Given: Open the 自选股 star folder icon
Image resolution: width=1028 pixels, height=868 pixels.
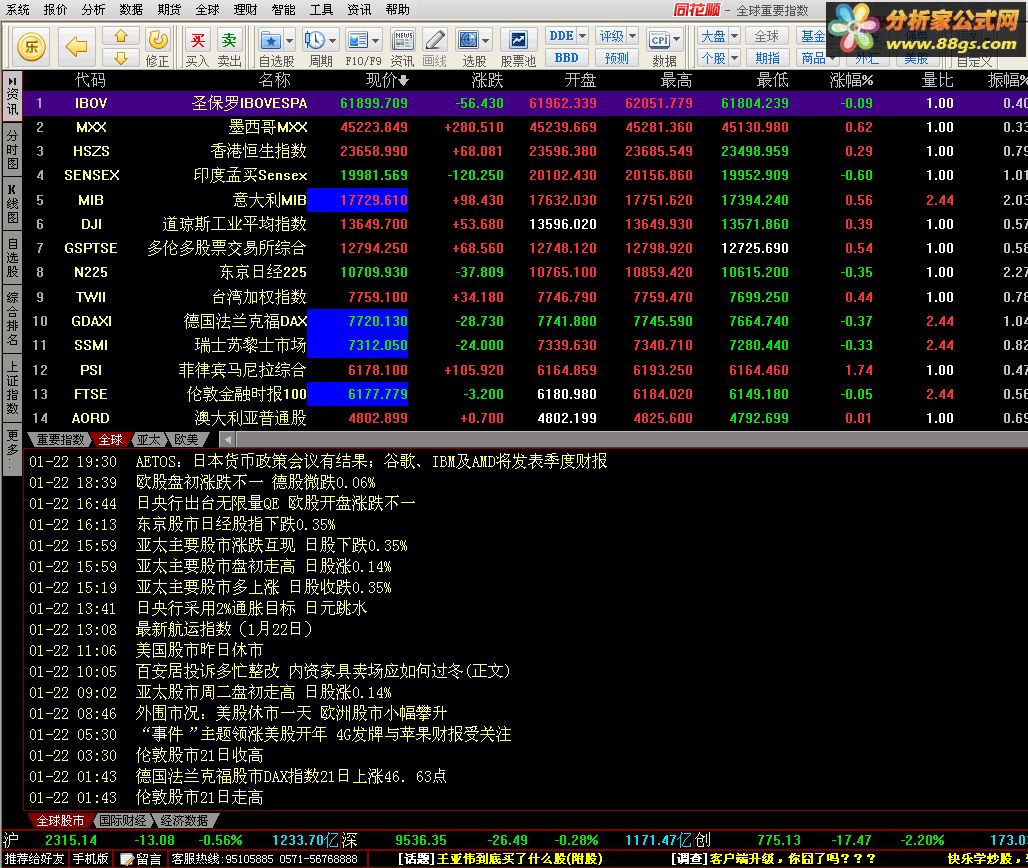Looking at the screenshot, I should click(x=270, y=41).
